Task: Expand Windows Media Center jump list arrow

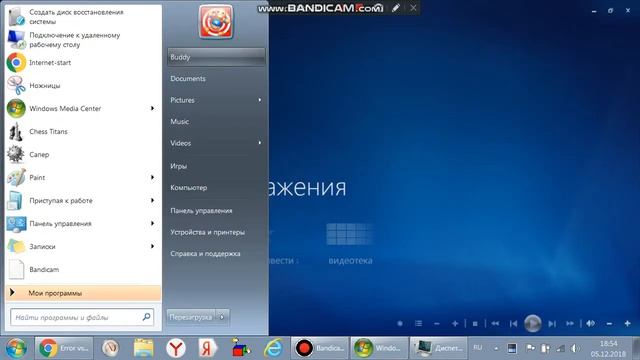Action: (152, 108)
